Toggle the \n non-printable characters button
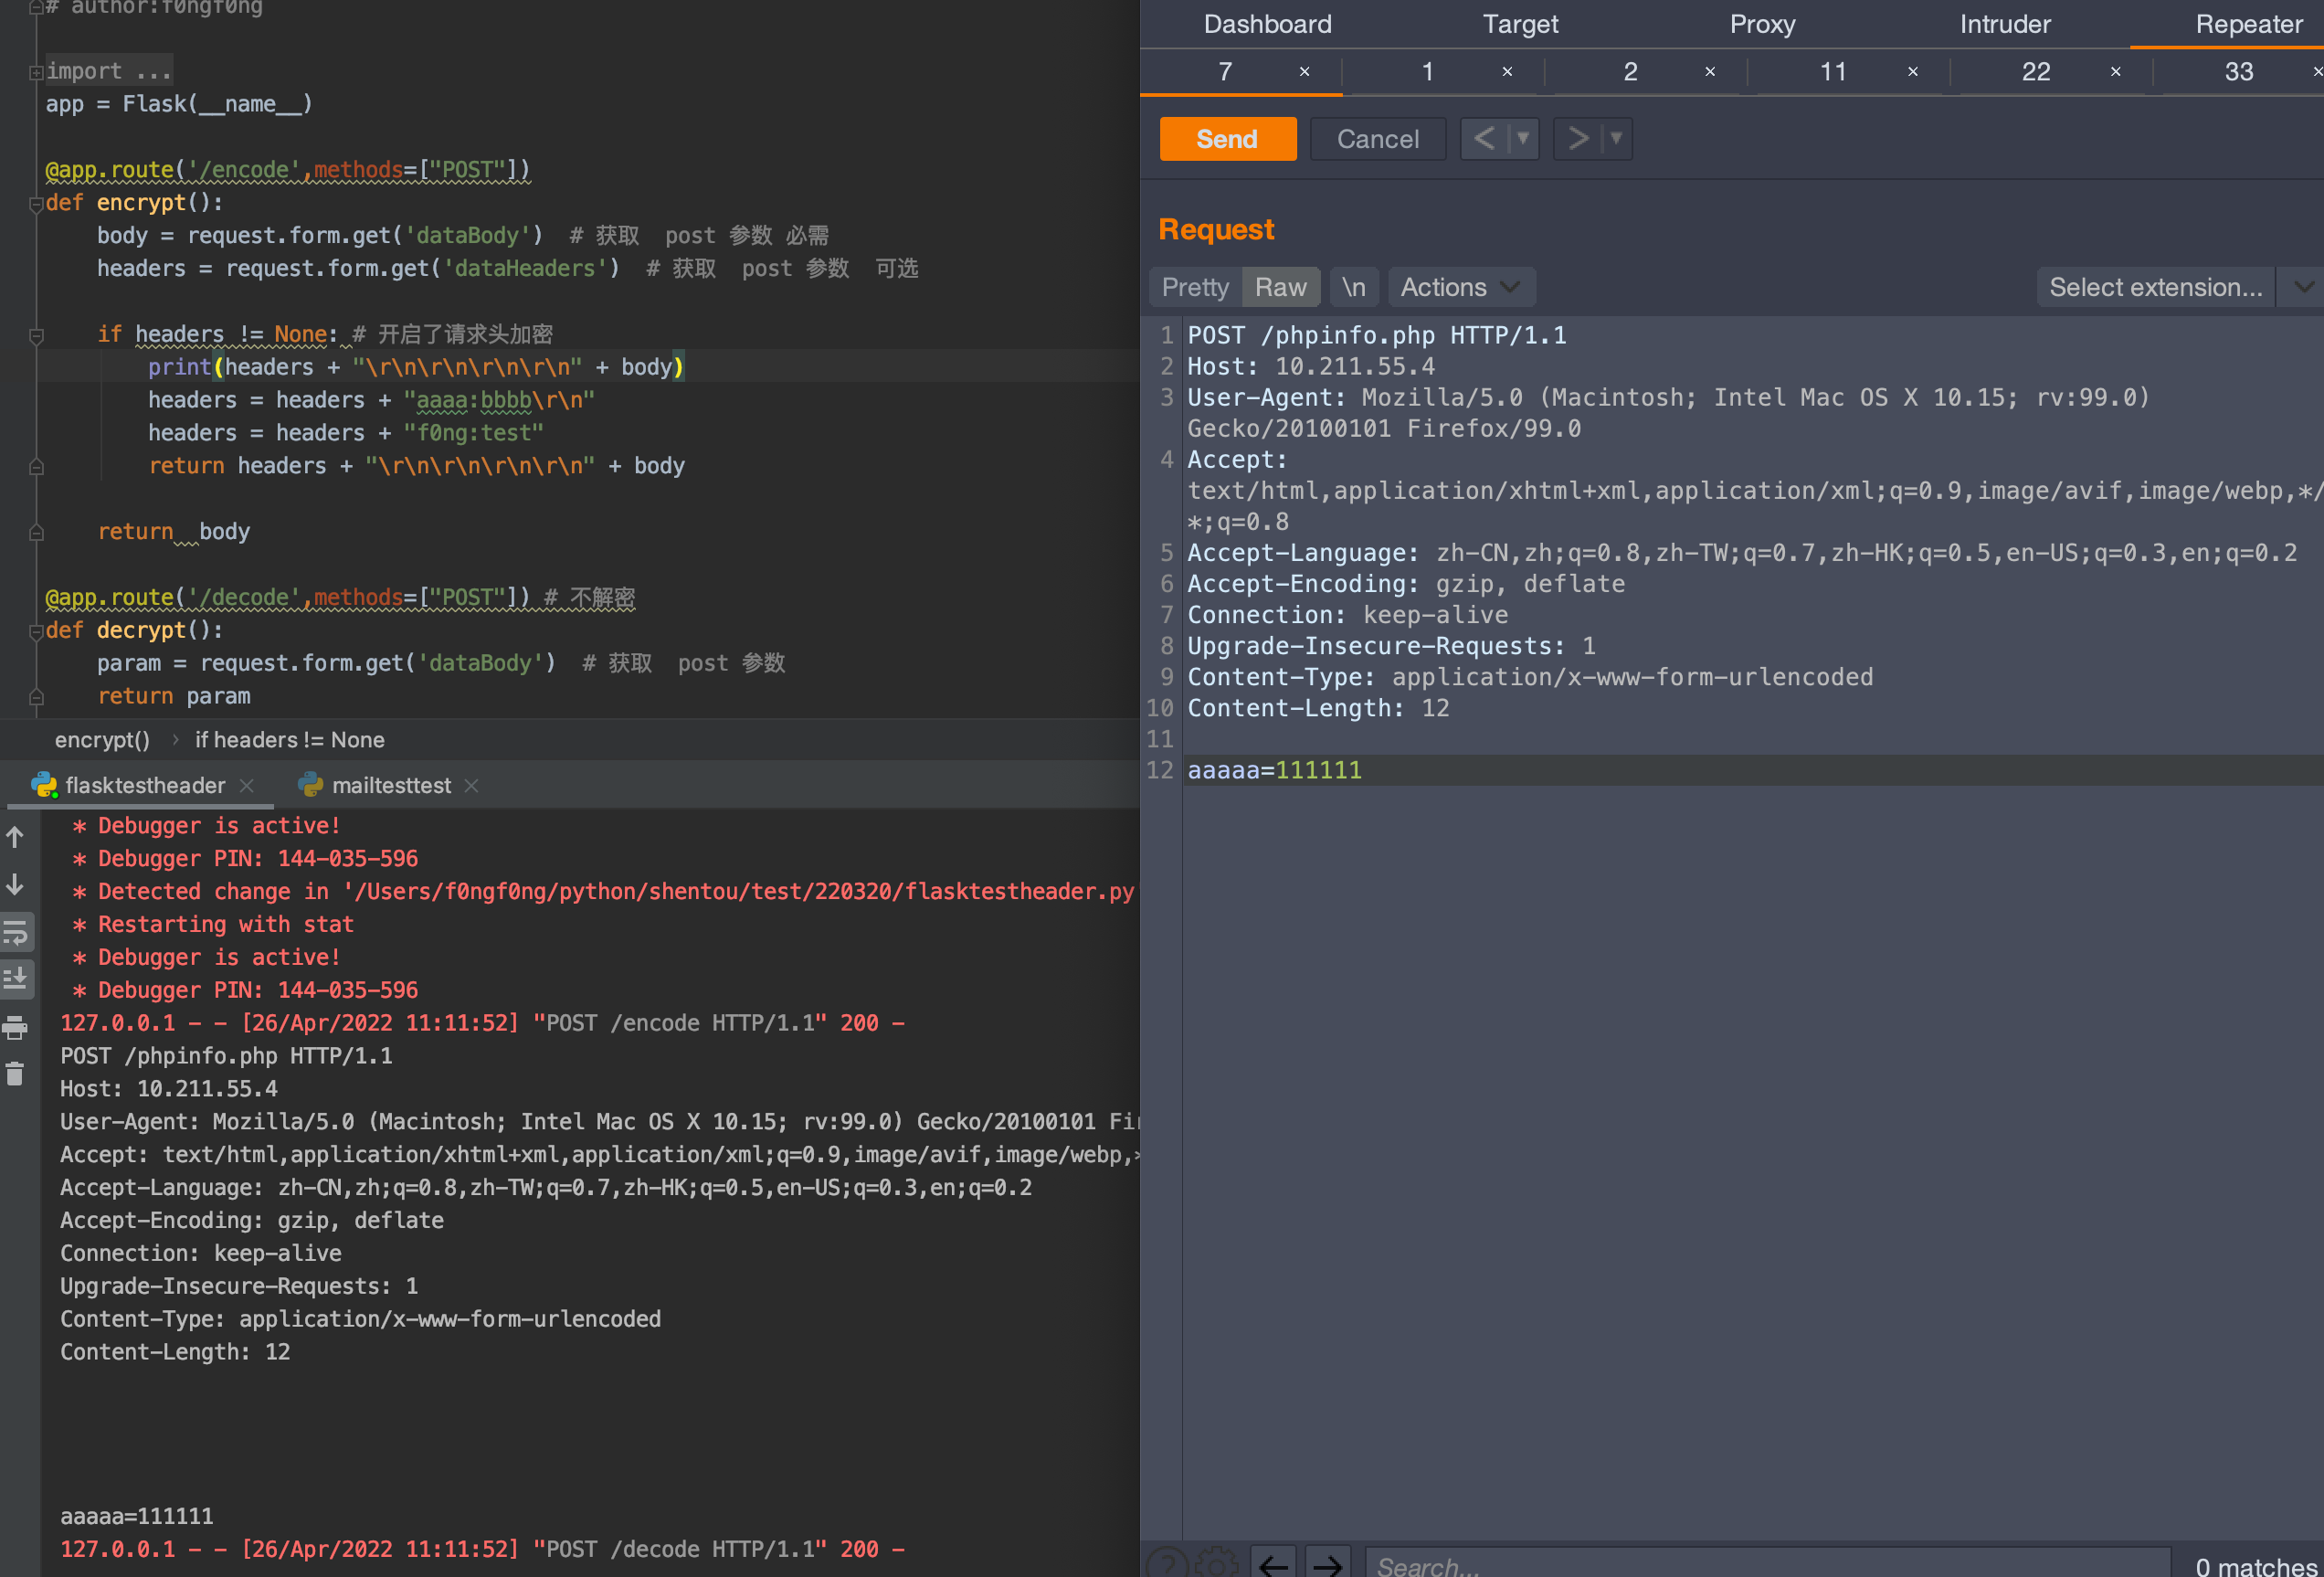 [x=1354, y=287]
